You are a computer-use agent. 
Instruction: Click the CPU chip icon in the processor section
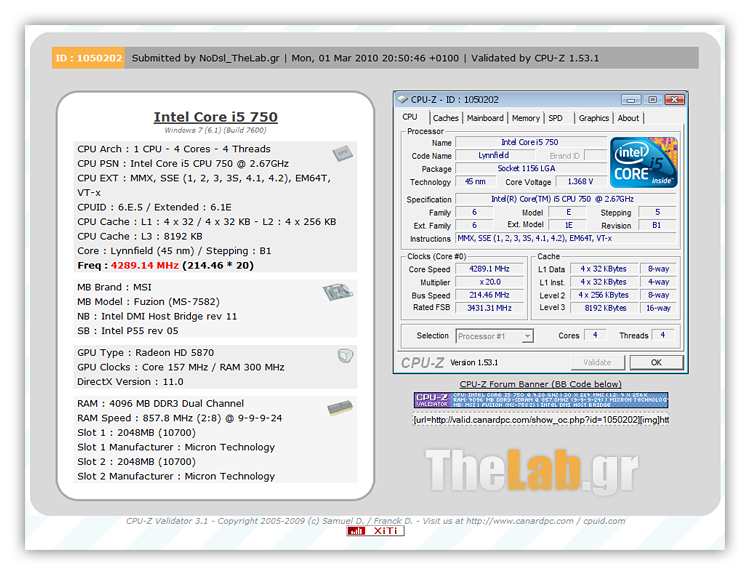(342, 153)
